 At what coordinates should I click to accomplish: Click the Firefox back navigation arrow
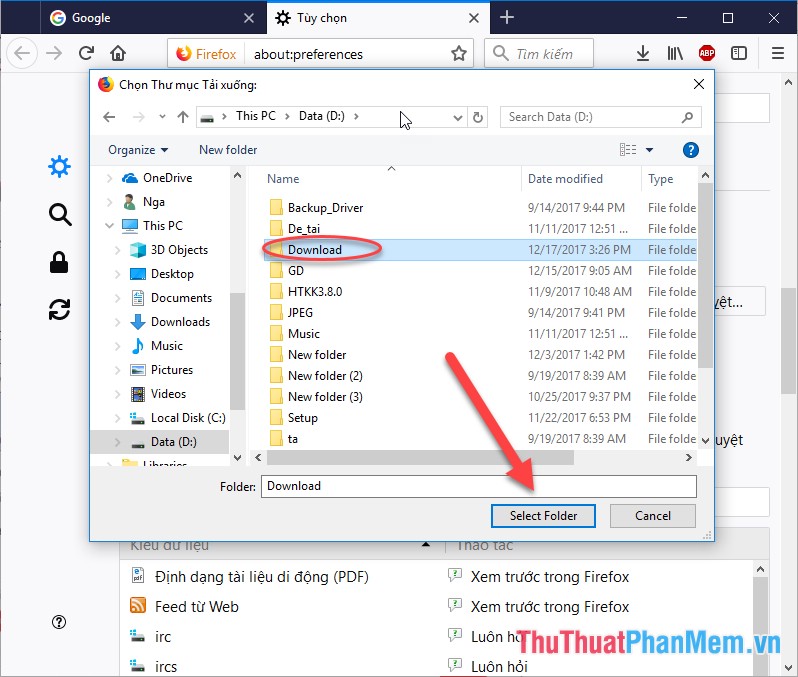(x=22, y=53)
